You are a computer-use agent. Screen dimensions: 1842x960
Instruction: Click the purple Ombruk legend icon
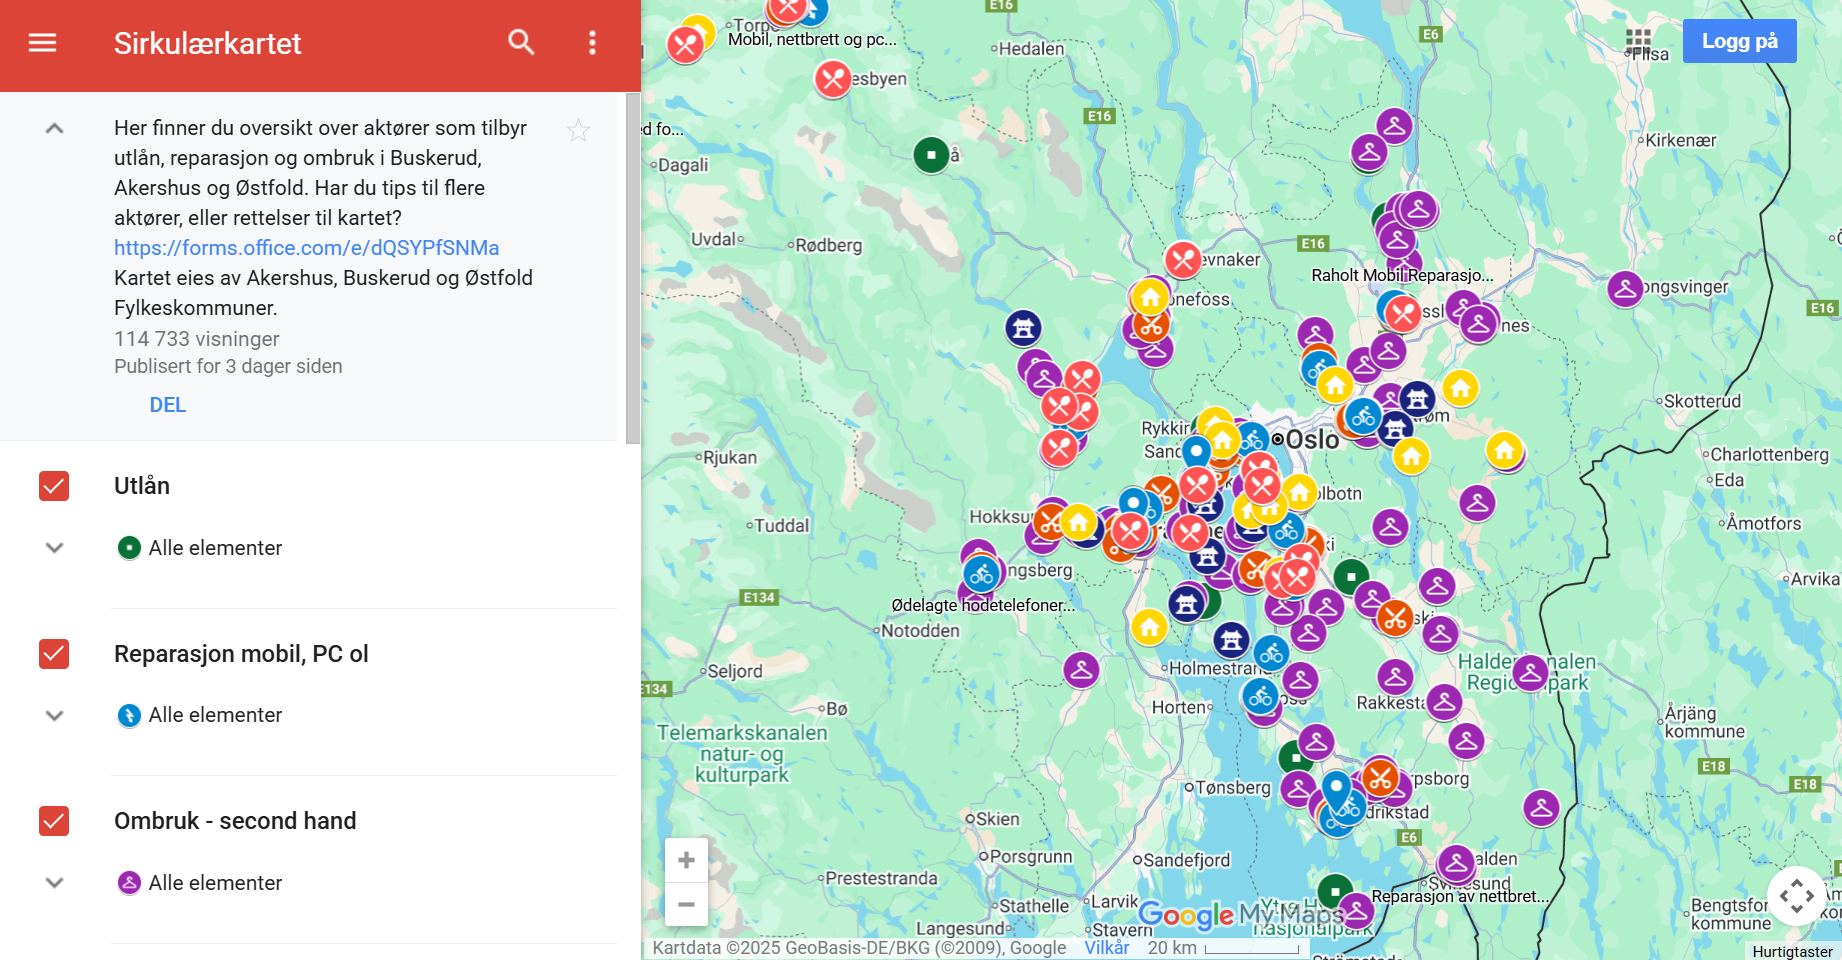[x=129, y=883]
